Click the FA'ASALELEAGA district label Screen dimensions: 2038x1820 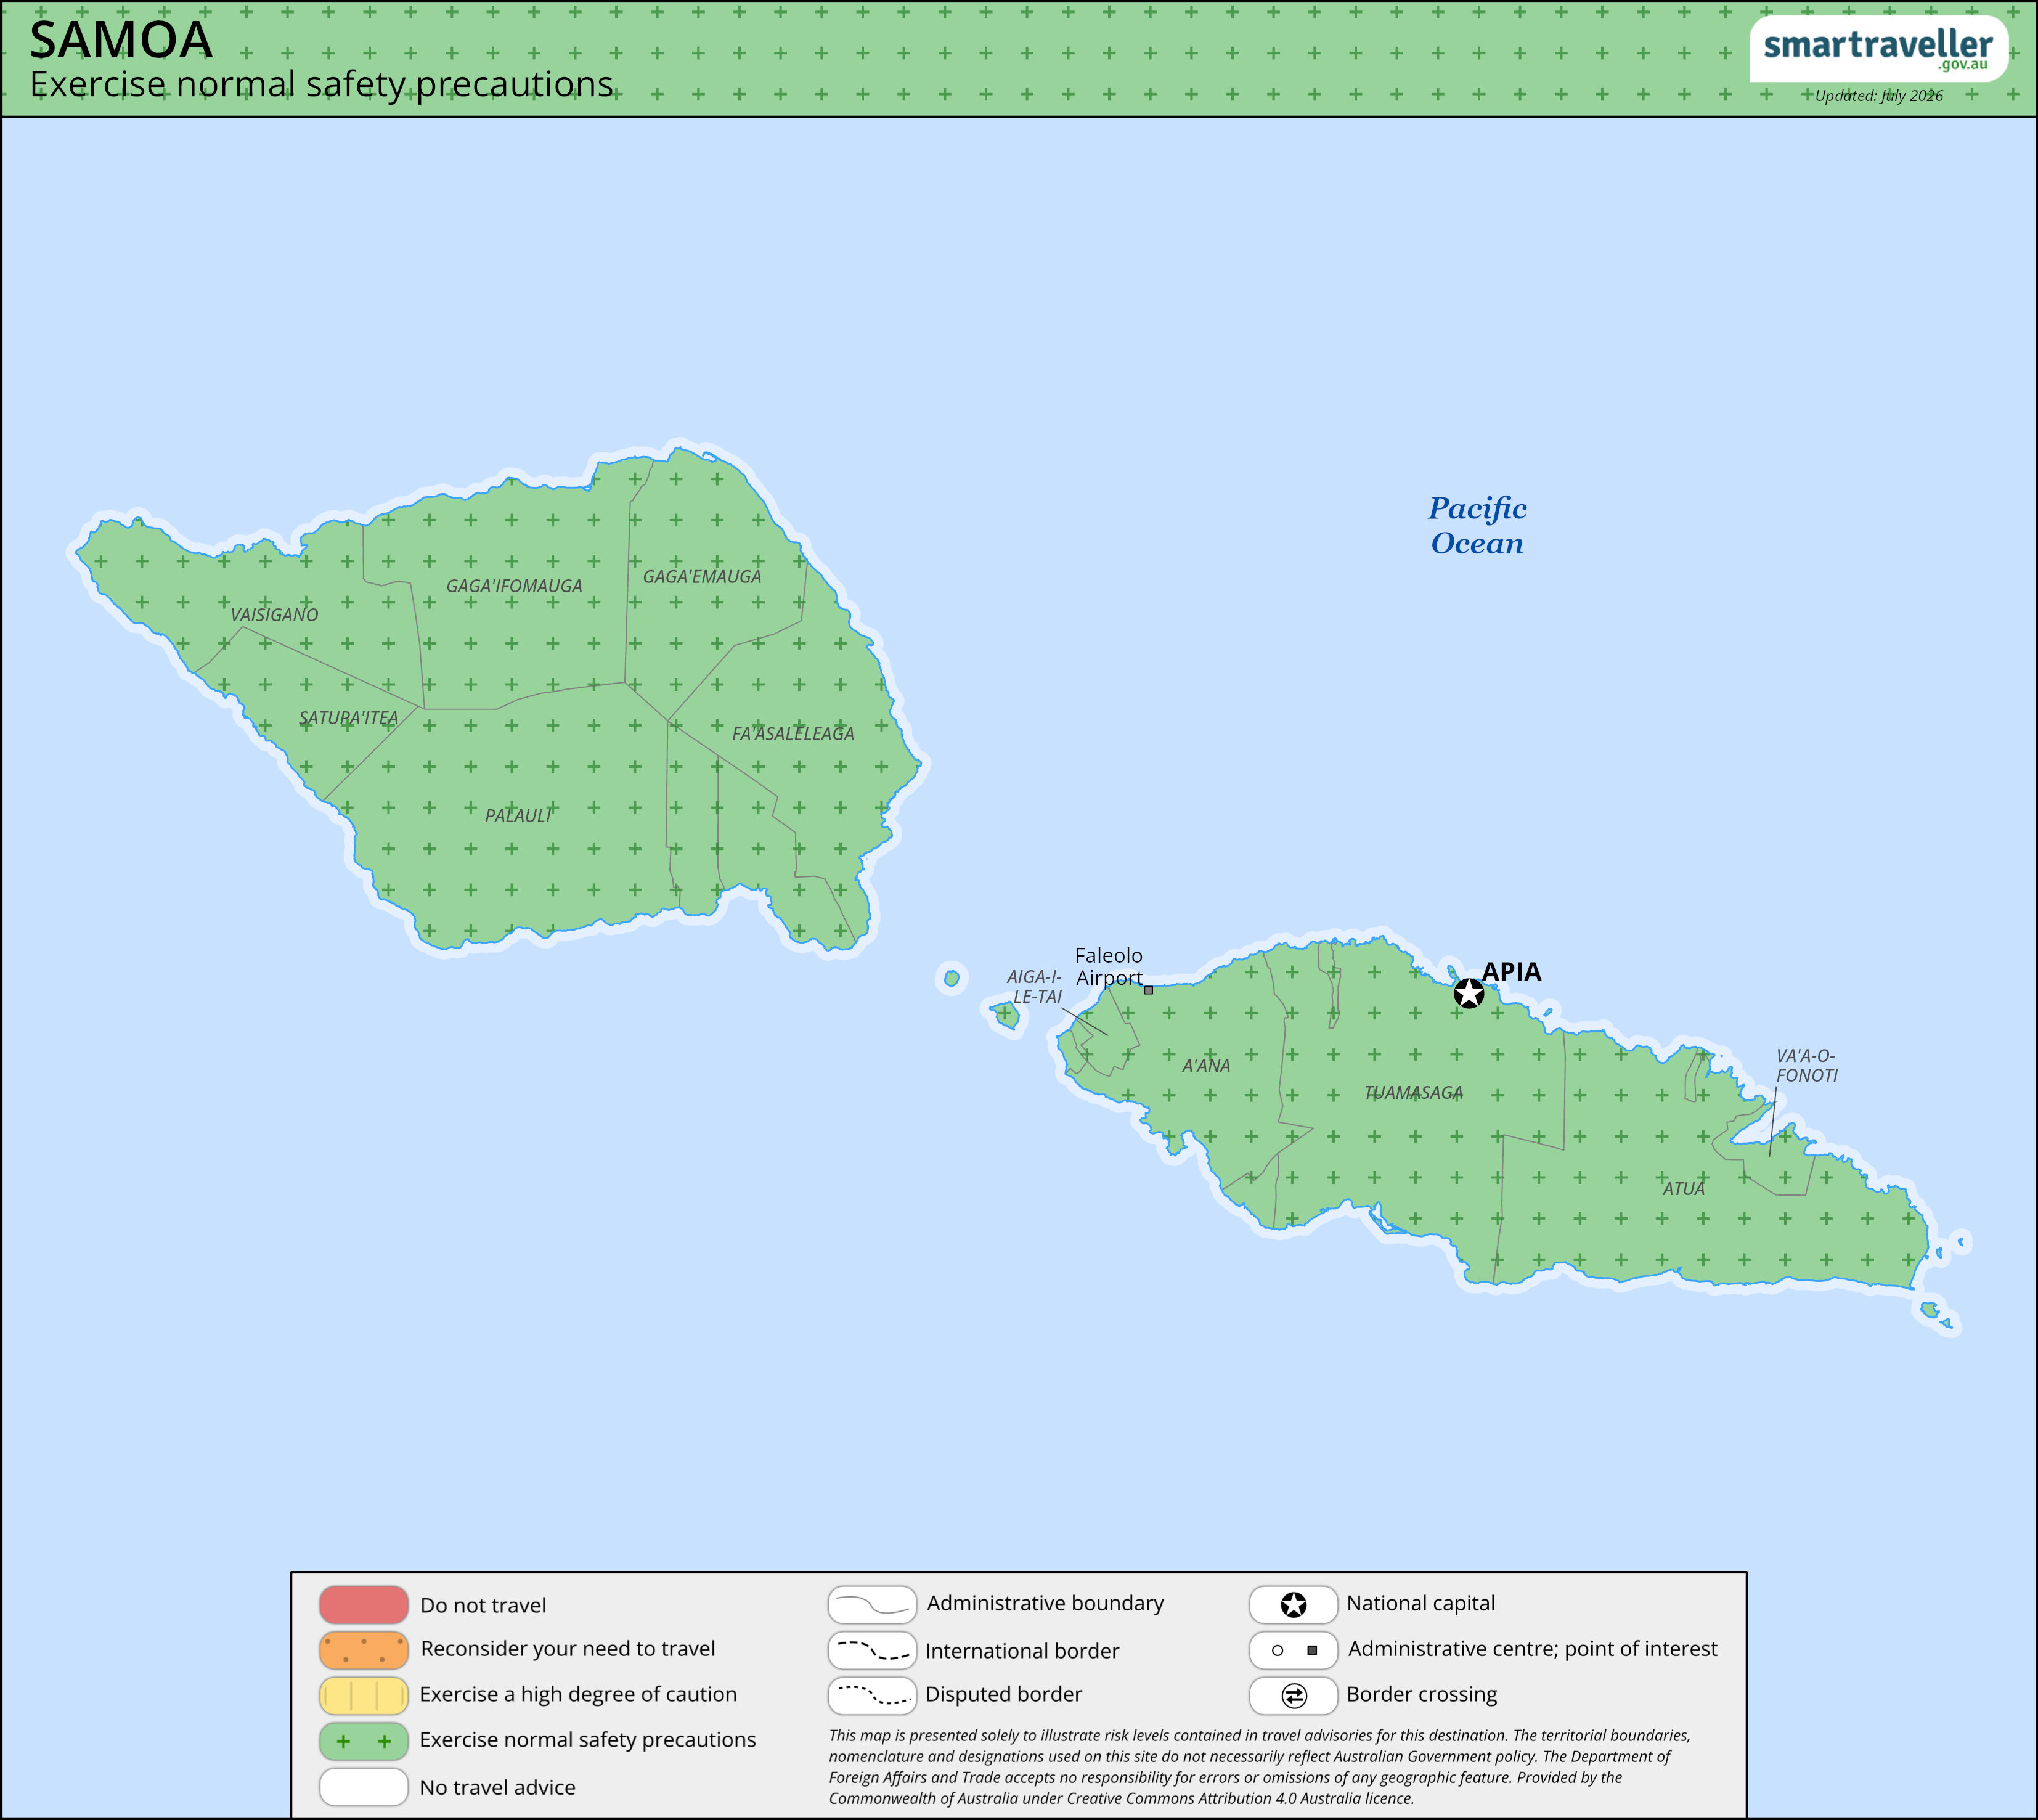793,734
